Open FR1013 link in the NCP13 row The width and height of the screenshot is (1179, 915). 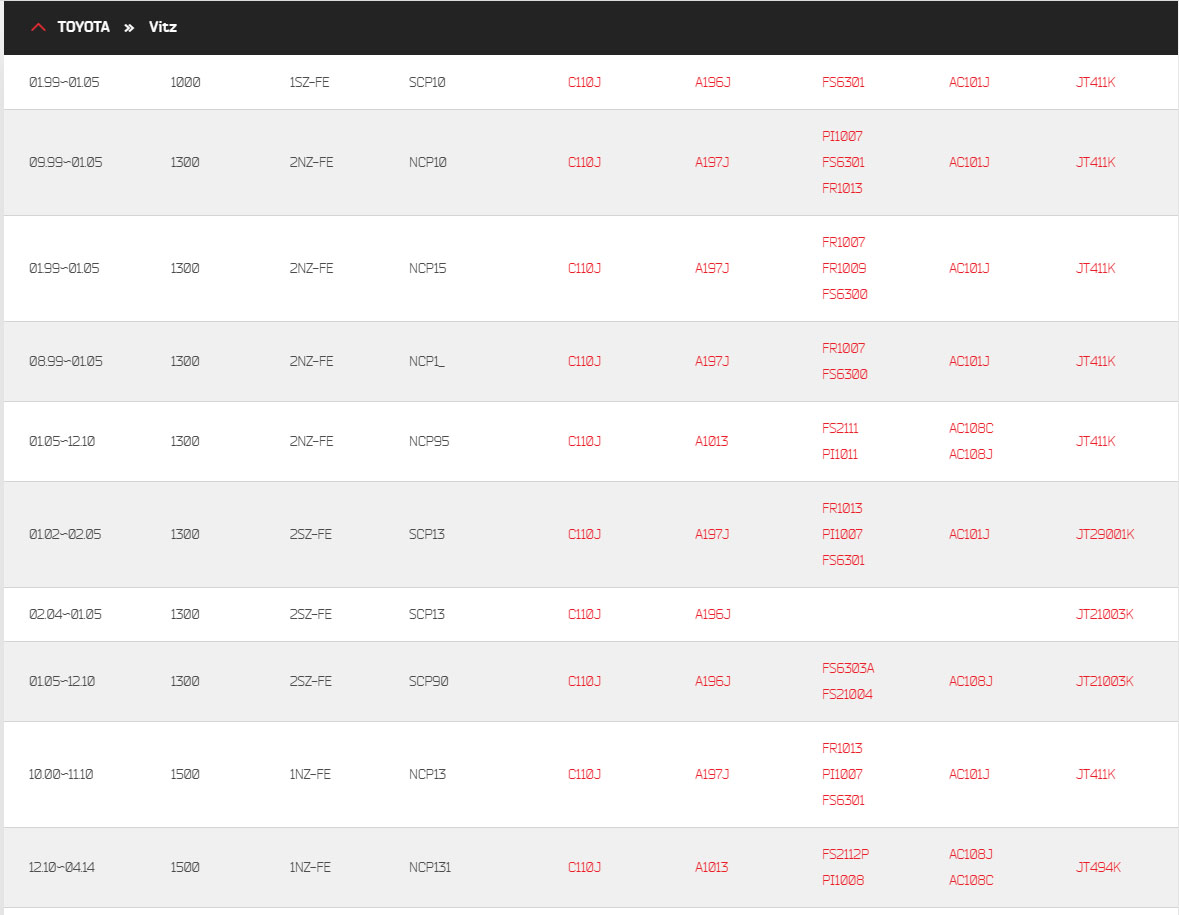(842, 748)
